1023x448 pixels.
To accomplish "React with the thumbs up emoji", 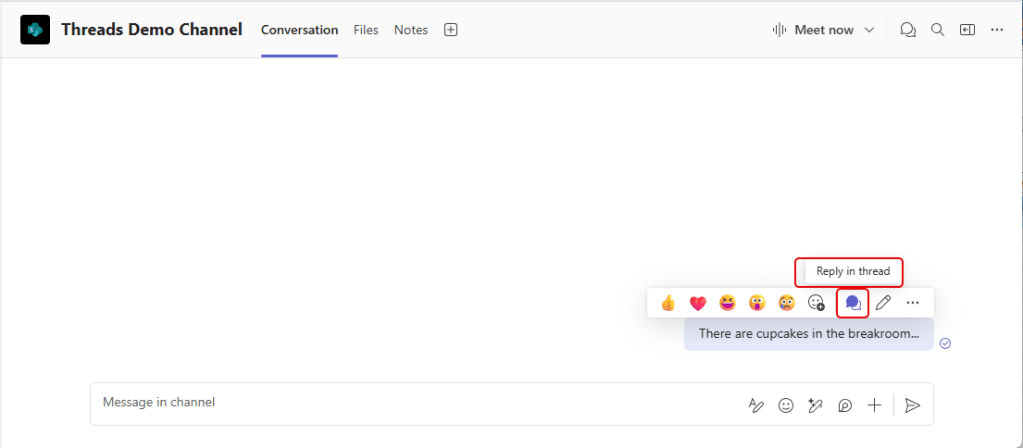I will click(x=668, y=302).
